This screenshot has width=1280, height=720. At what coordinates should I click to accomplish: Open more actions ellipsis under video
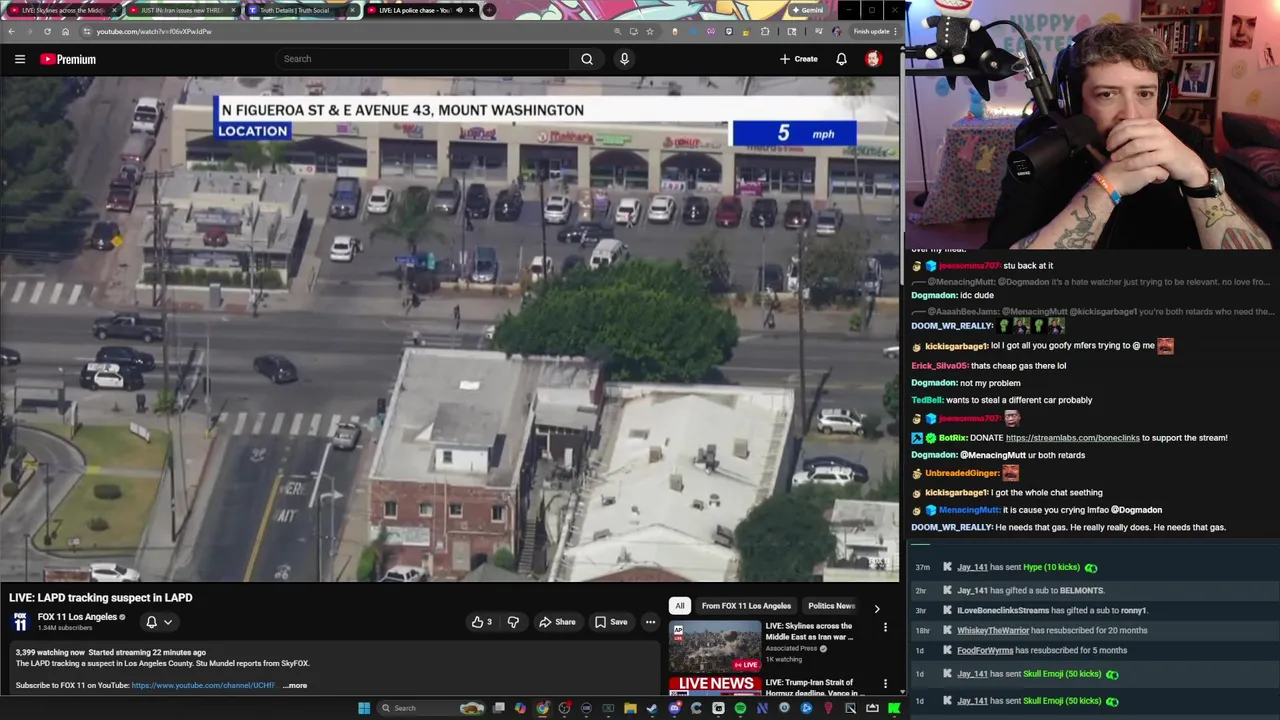click(x=650, y=622)
